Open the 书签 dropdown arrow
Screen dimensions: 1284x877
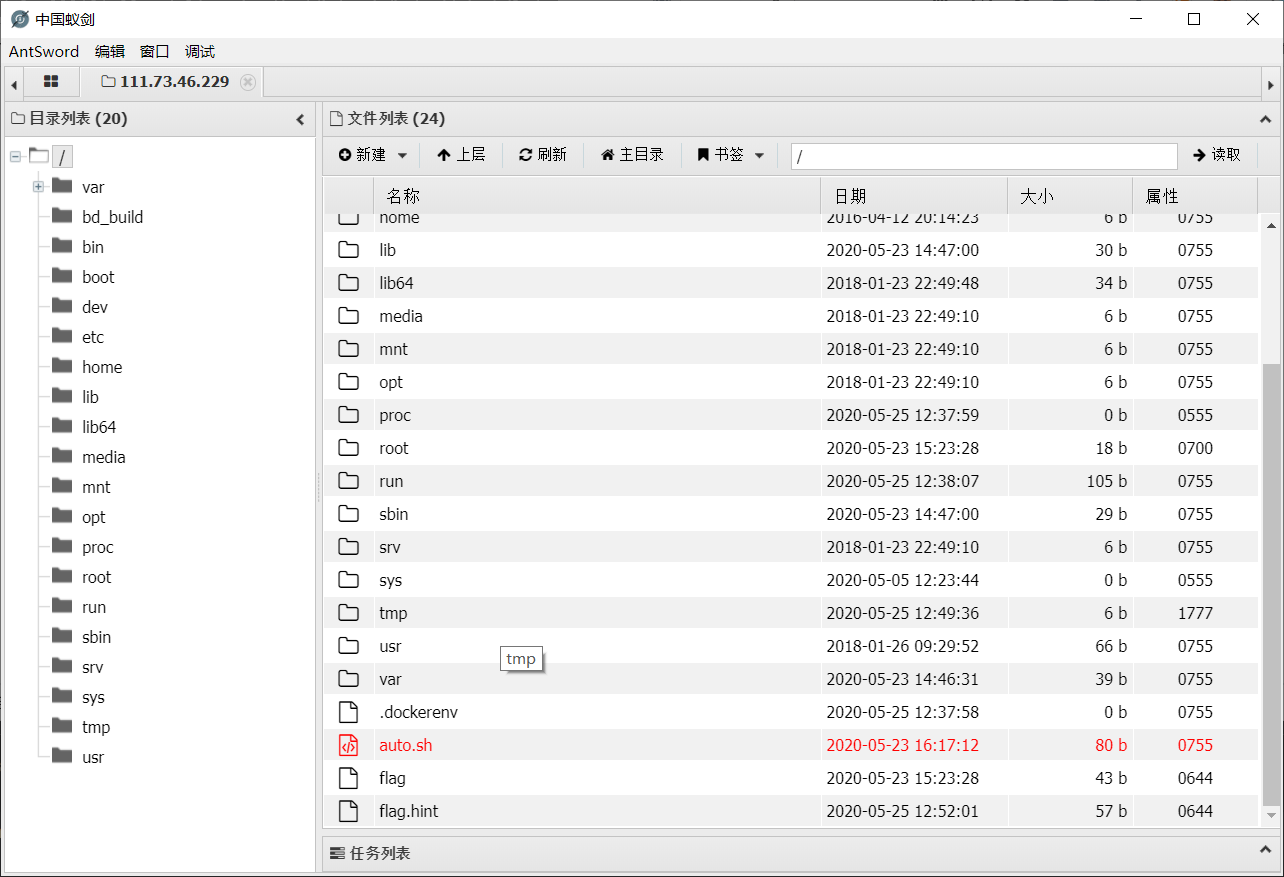tap(759, 154)
